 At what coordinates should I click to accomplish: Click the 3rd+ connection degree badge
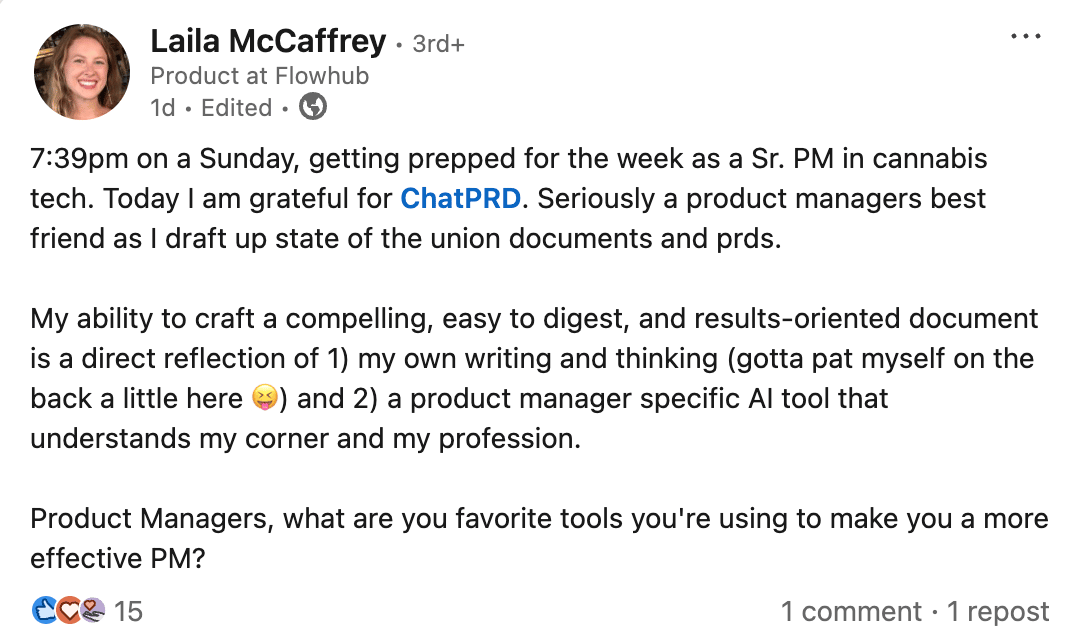click(x=438, y=44)
